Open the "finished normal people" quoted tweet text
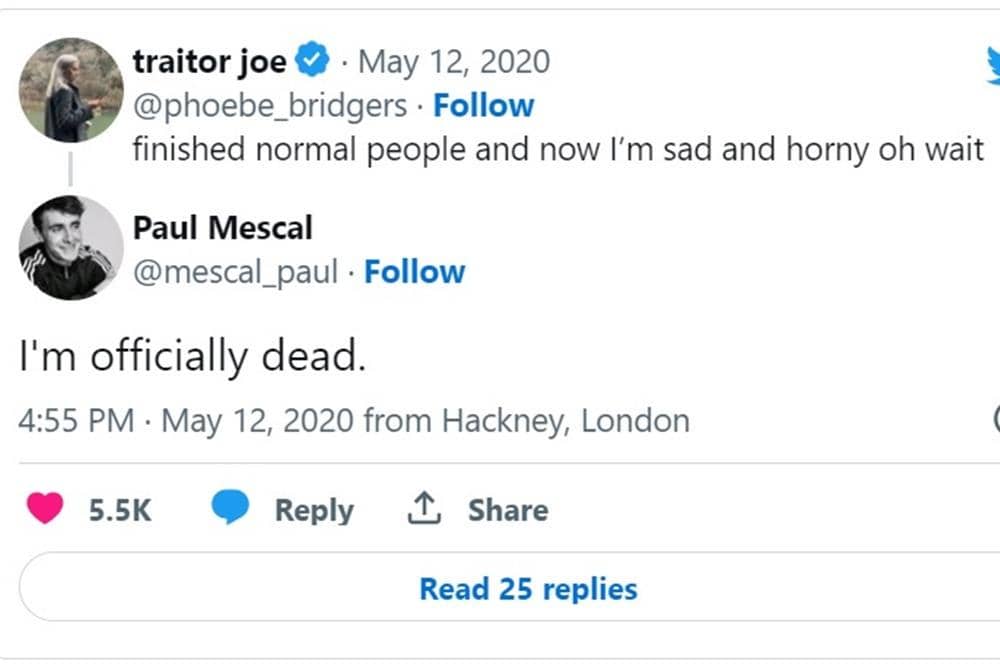 558,149
